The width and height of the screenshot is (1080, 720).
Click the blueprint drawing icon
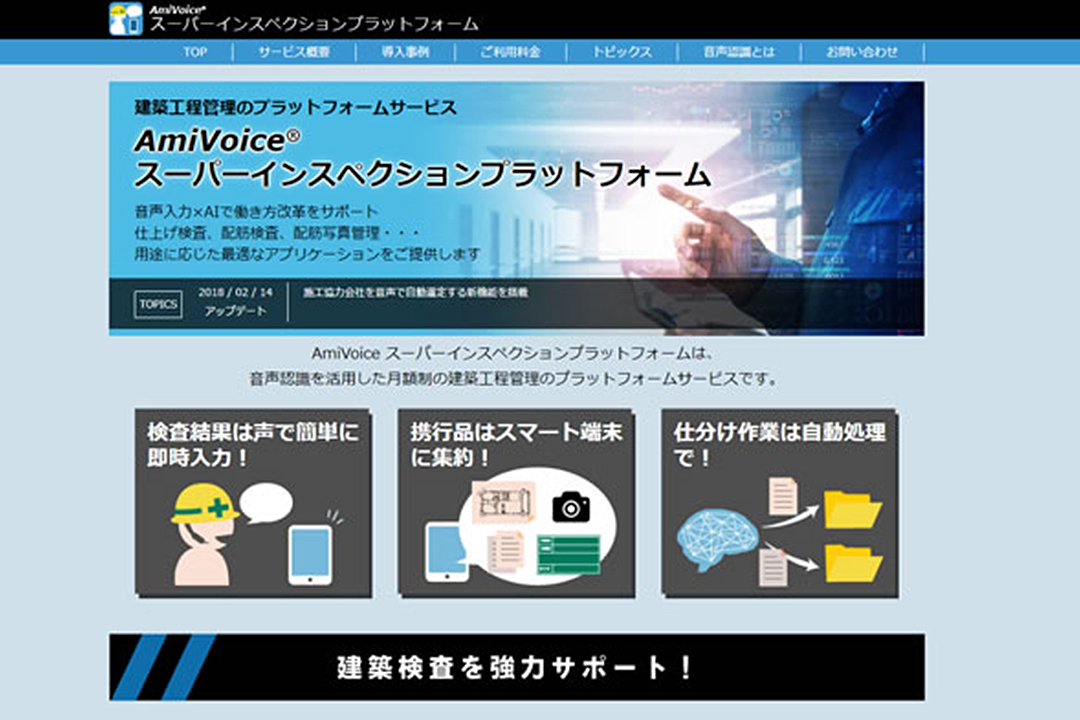[504, 500]
